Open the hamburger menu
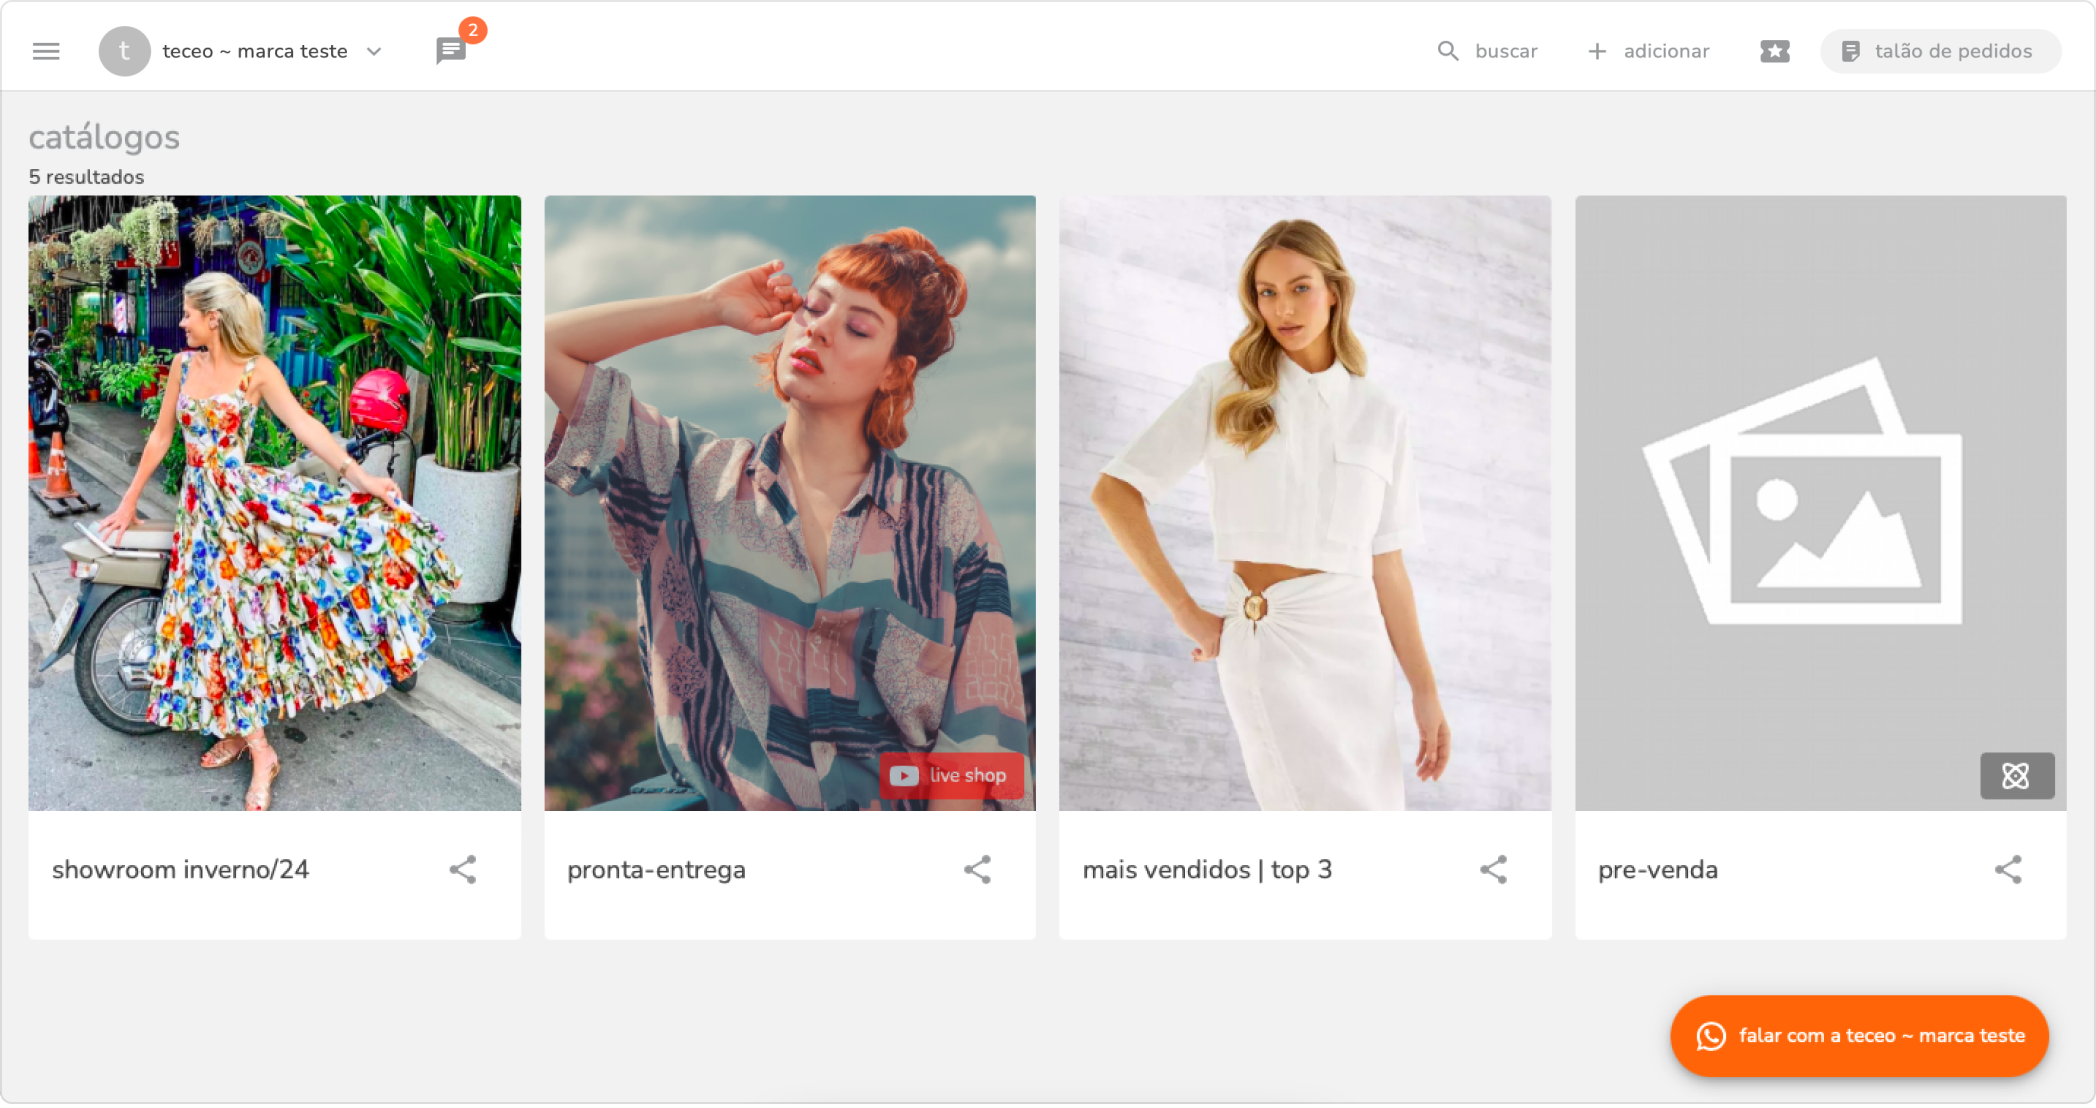Viewport: 2096px width, 1108px height. (x=46, y=51)
